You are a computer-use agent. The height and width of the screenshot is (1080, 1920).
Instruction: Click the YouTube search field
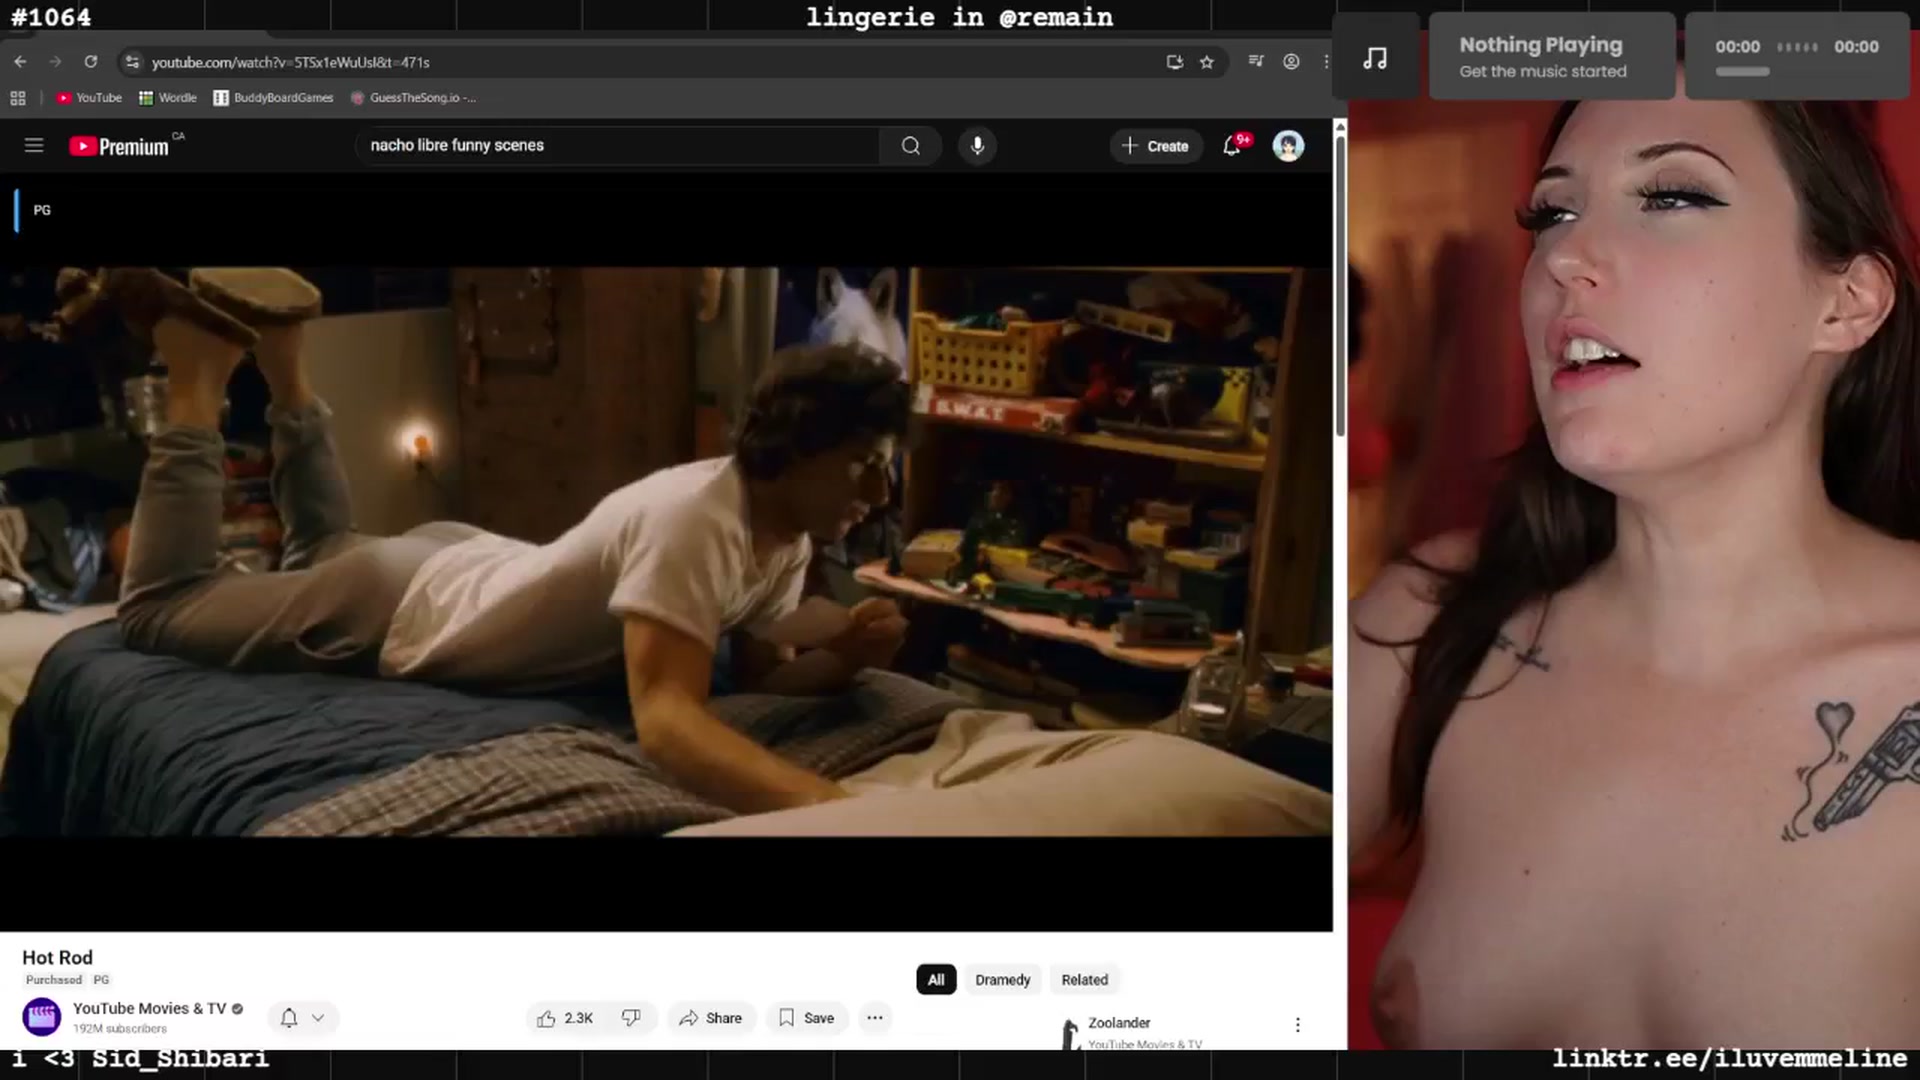click(x=617, y=146)
